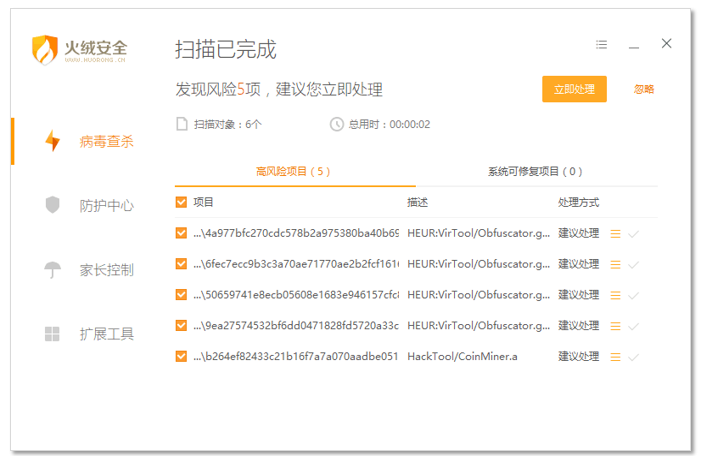Switch to the 系统可修复项目 (0) tab
Image resolution: width=703 pixels, height=456 pixels.
pyautogui.click(x=535, y=172)
